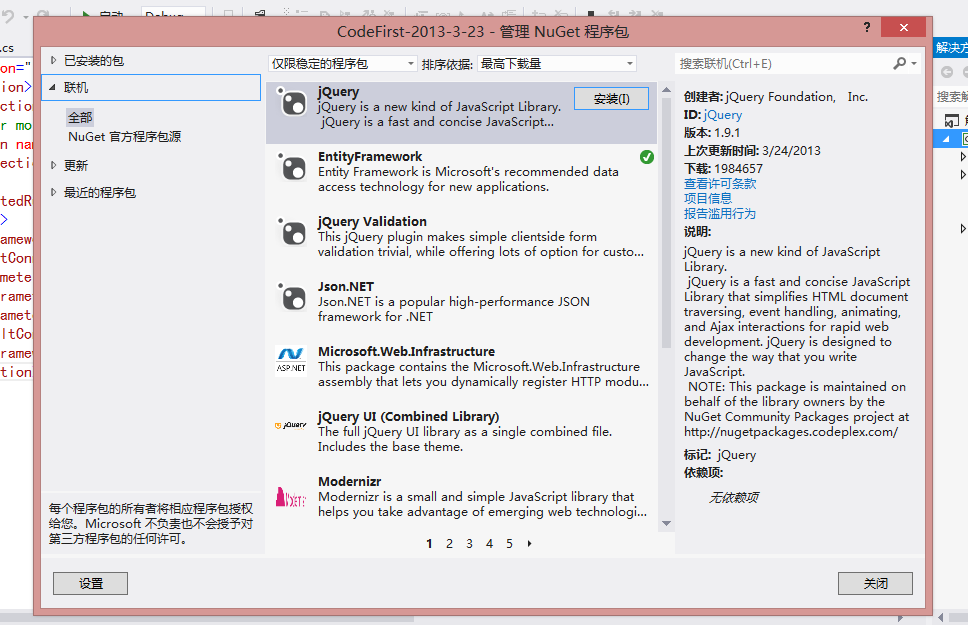This screenshot has width=968, height=625.
Task: Expand the 已安装的包 section
Action: pyautogui.click(x=54, y=61)
